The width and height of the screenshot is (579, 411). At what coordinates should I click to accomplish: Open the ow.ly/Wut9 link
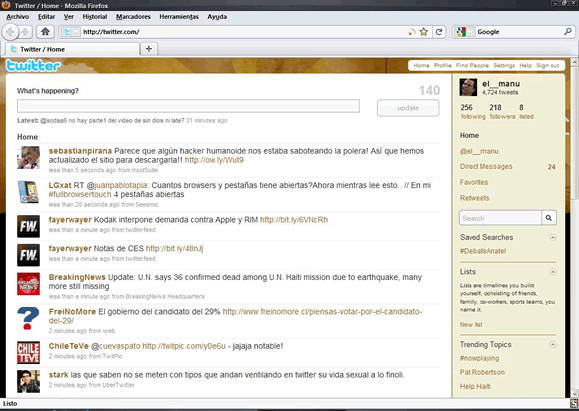pos(214,160)
